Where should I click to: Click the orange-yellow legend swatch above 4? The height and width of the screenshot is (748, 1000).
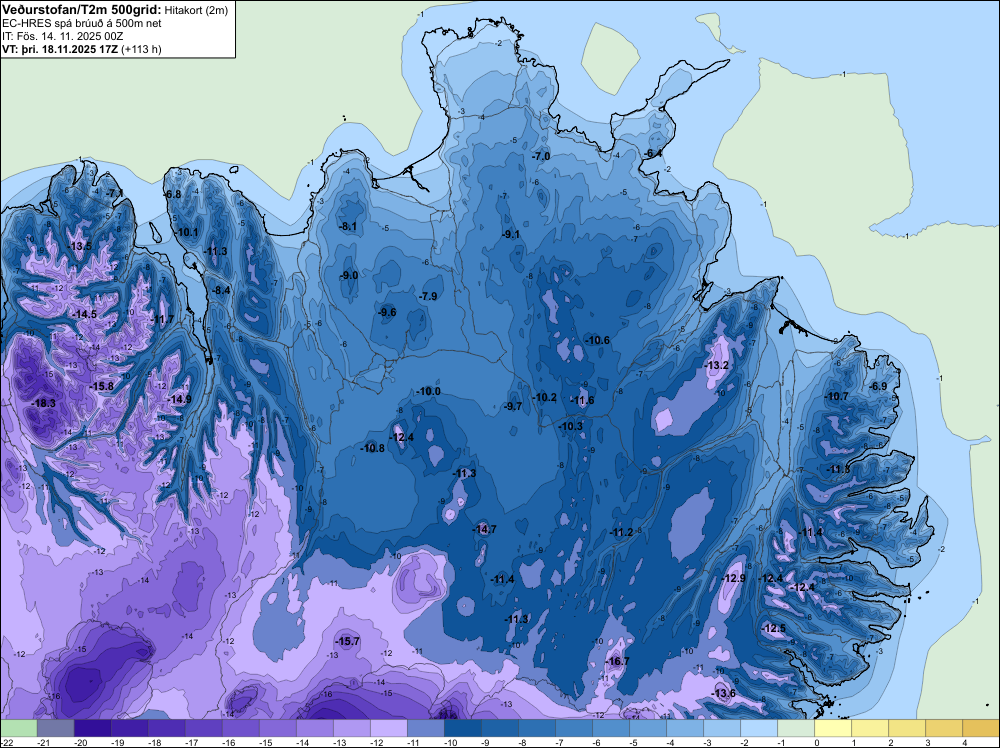coord(981,728)
